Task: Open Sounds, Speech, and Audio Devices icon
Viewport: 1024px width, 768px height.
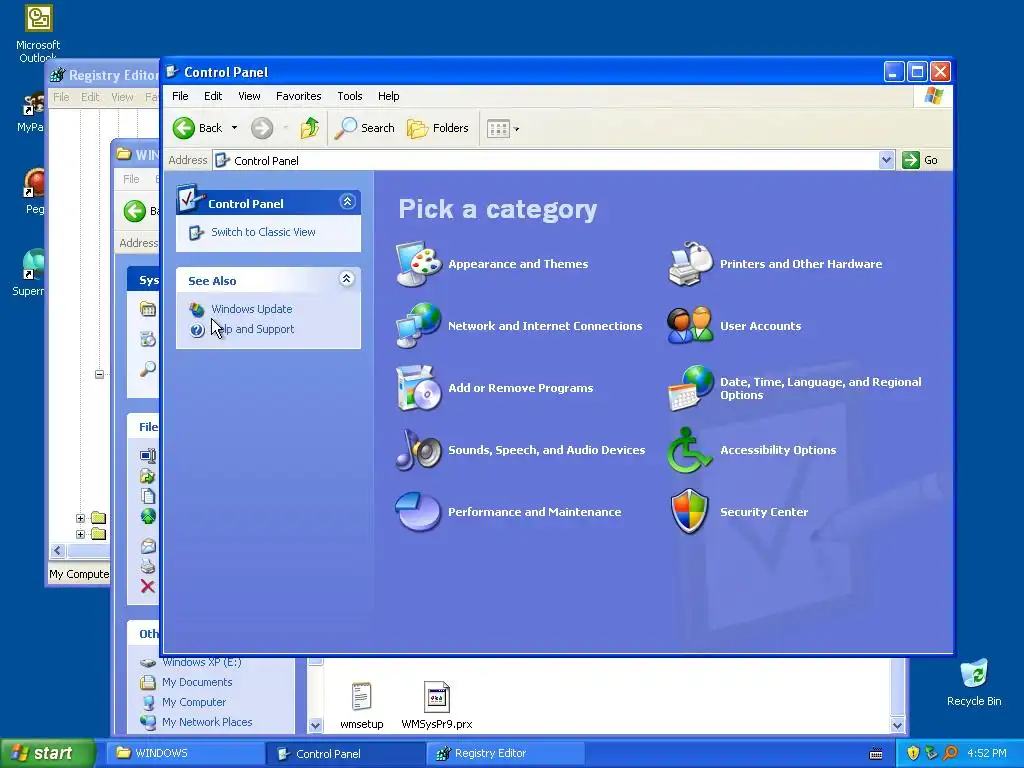Action: coord(419,449)
